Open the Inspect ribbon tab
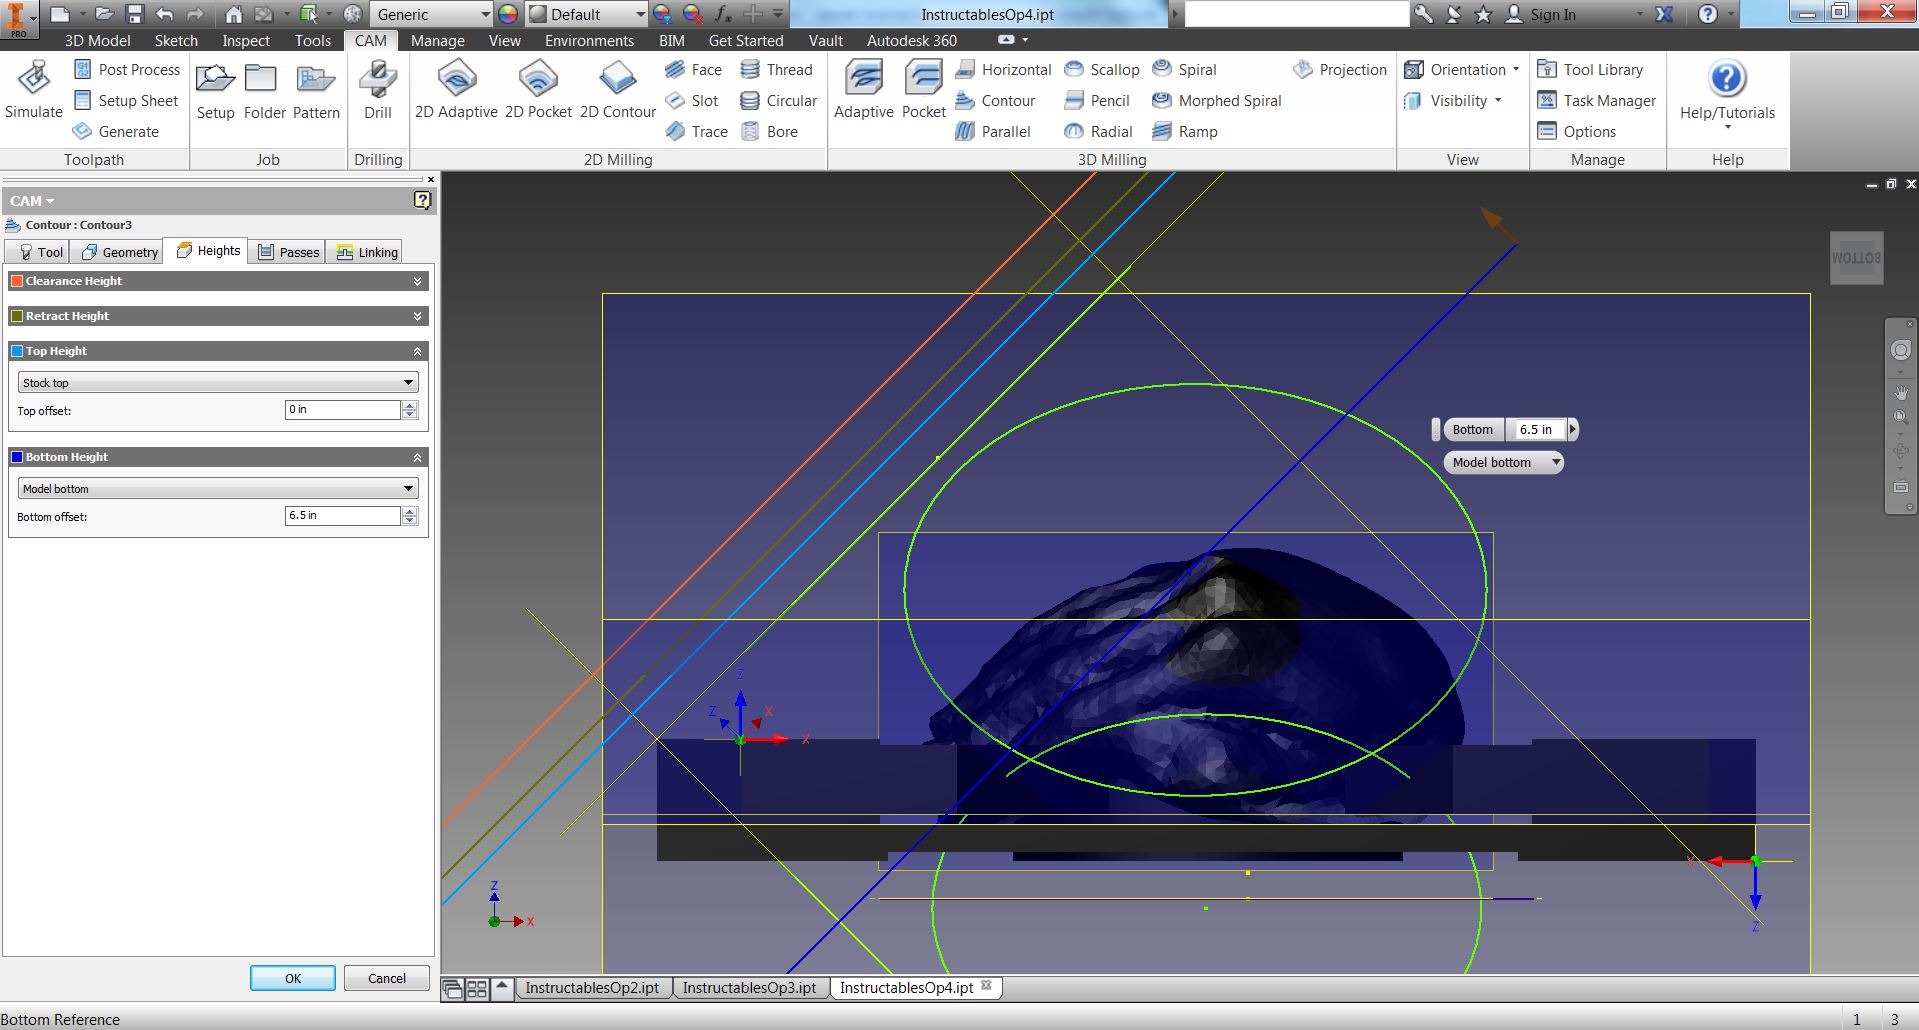 click(246, 41)
